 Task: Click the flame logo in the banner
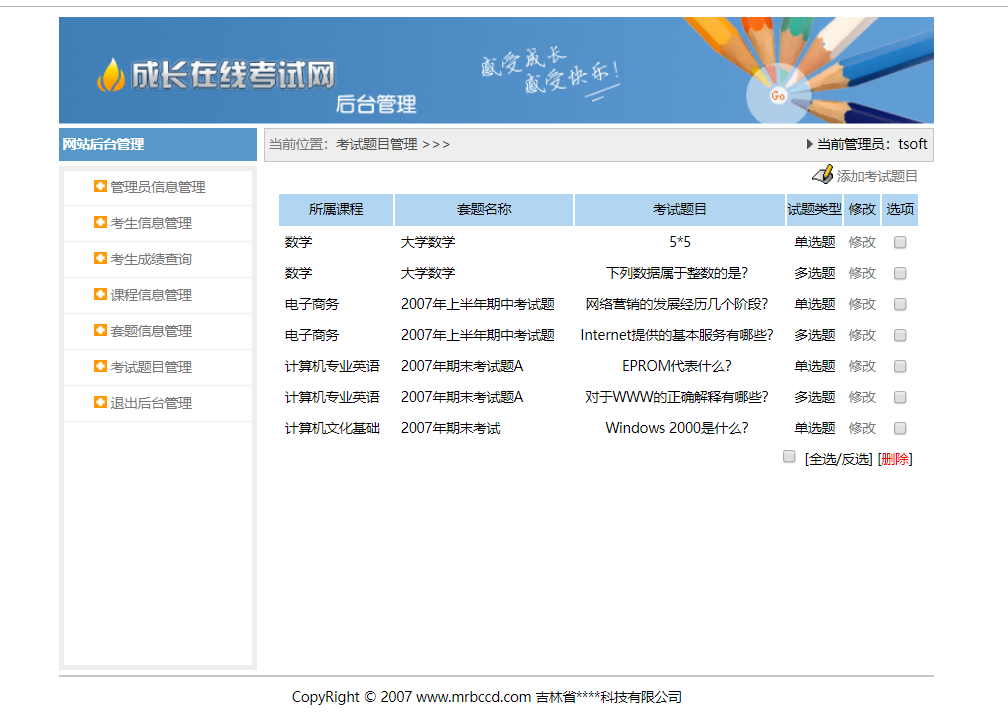click(x=110, y=76)
